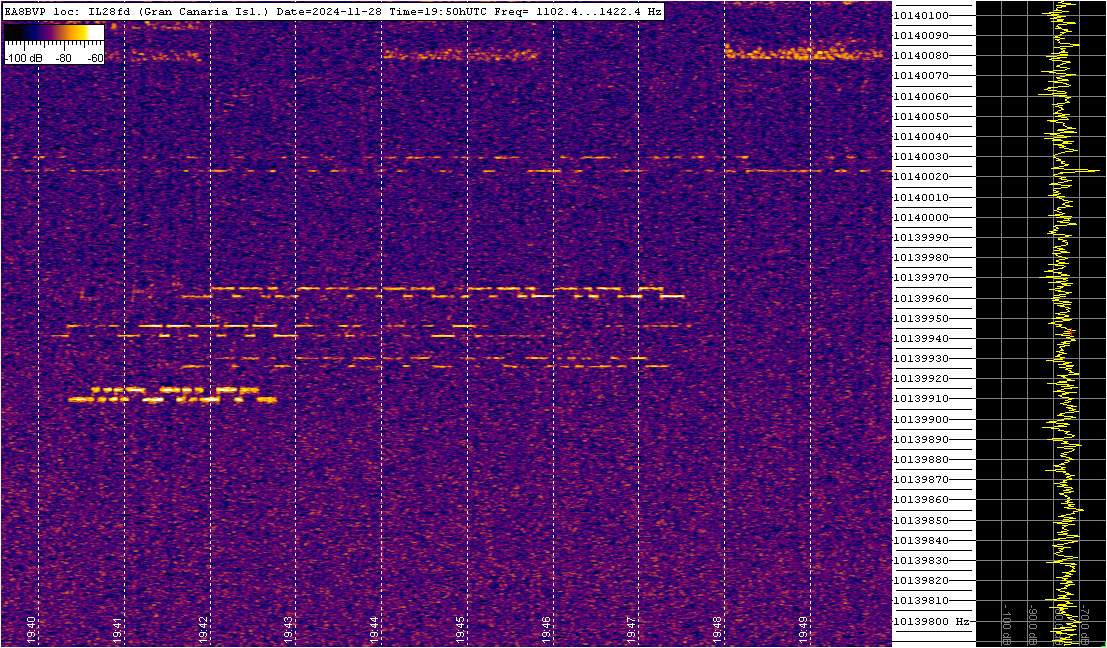Click the -80 legend label
The width and height of the screenshot is (1107, 648).
coord(62,58)
